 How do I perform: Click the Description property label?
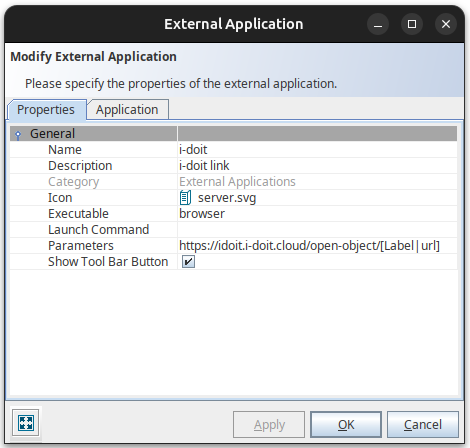click(x=80, y=166)
